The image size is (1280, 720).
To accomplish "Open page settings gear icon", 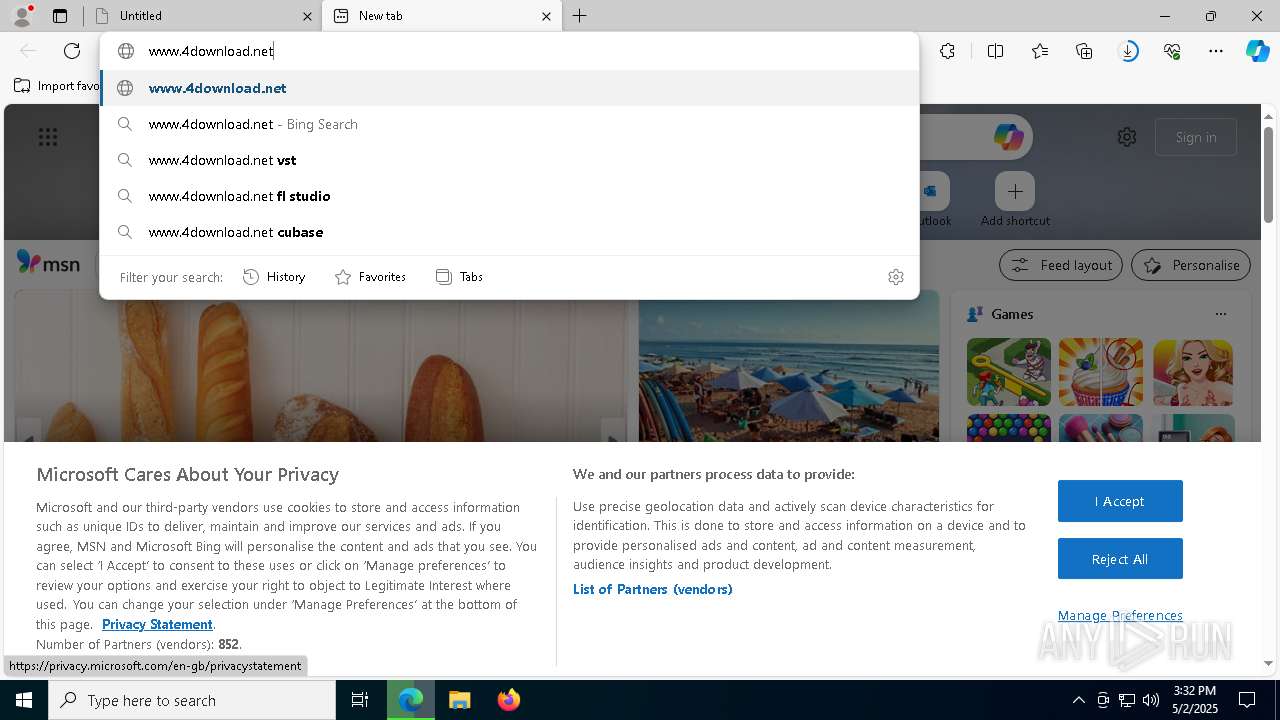I will point(1127,137).
